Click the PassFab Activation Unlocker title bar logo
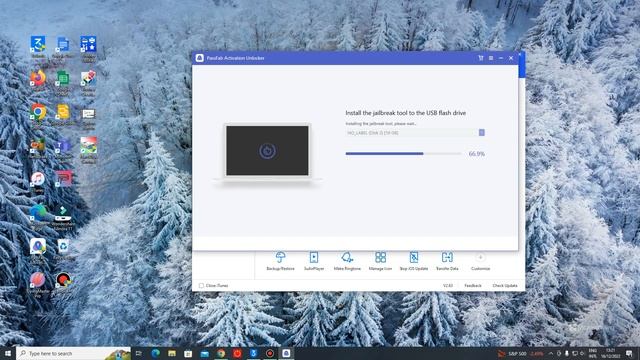 [x=200, y=58]
